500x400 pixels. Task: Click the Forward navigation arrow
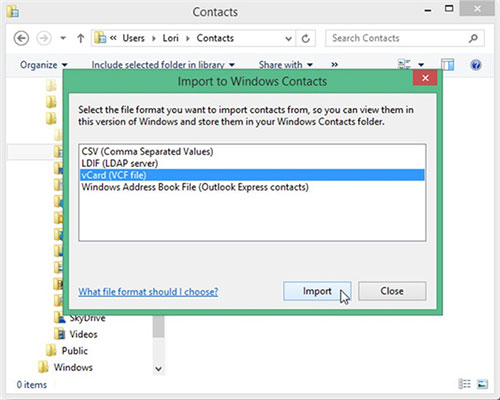pos(44,38)
